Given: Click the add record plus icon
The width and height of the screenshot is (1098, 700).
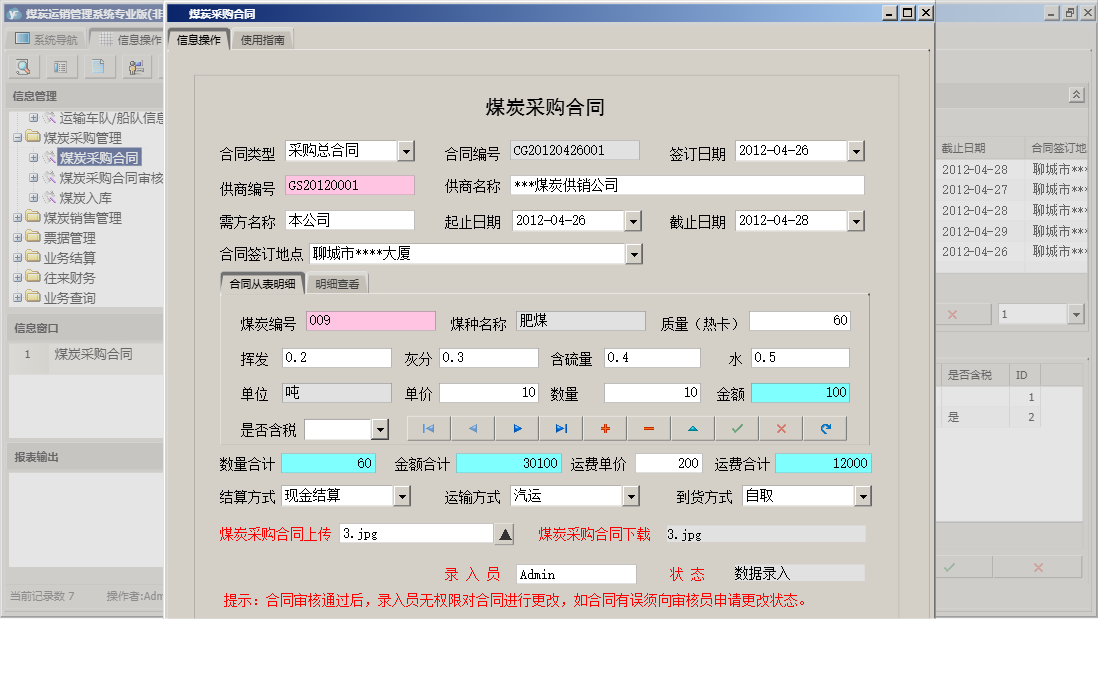Looking at the screenshot, I should [x=604, y=428].
